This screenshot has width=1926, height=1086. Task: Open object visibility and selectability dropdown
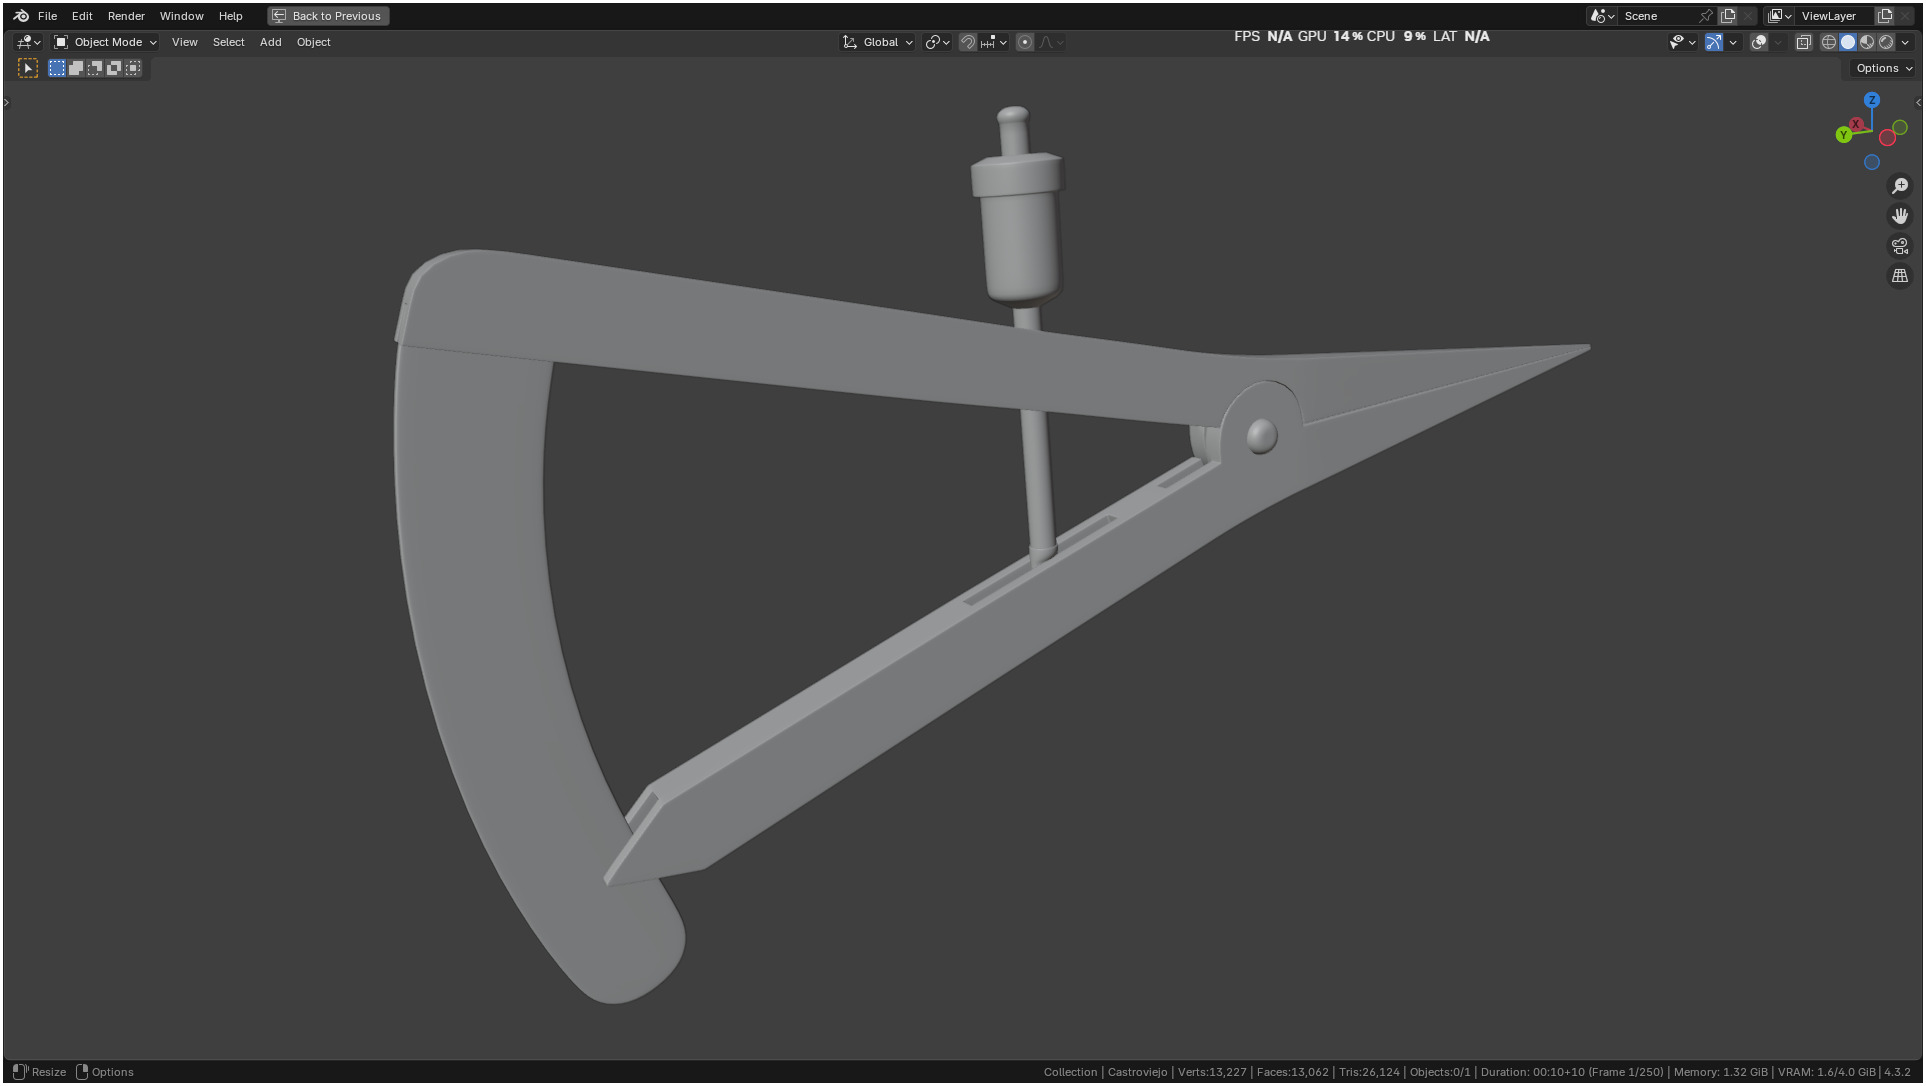pos(1682,42)
